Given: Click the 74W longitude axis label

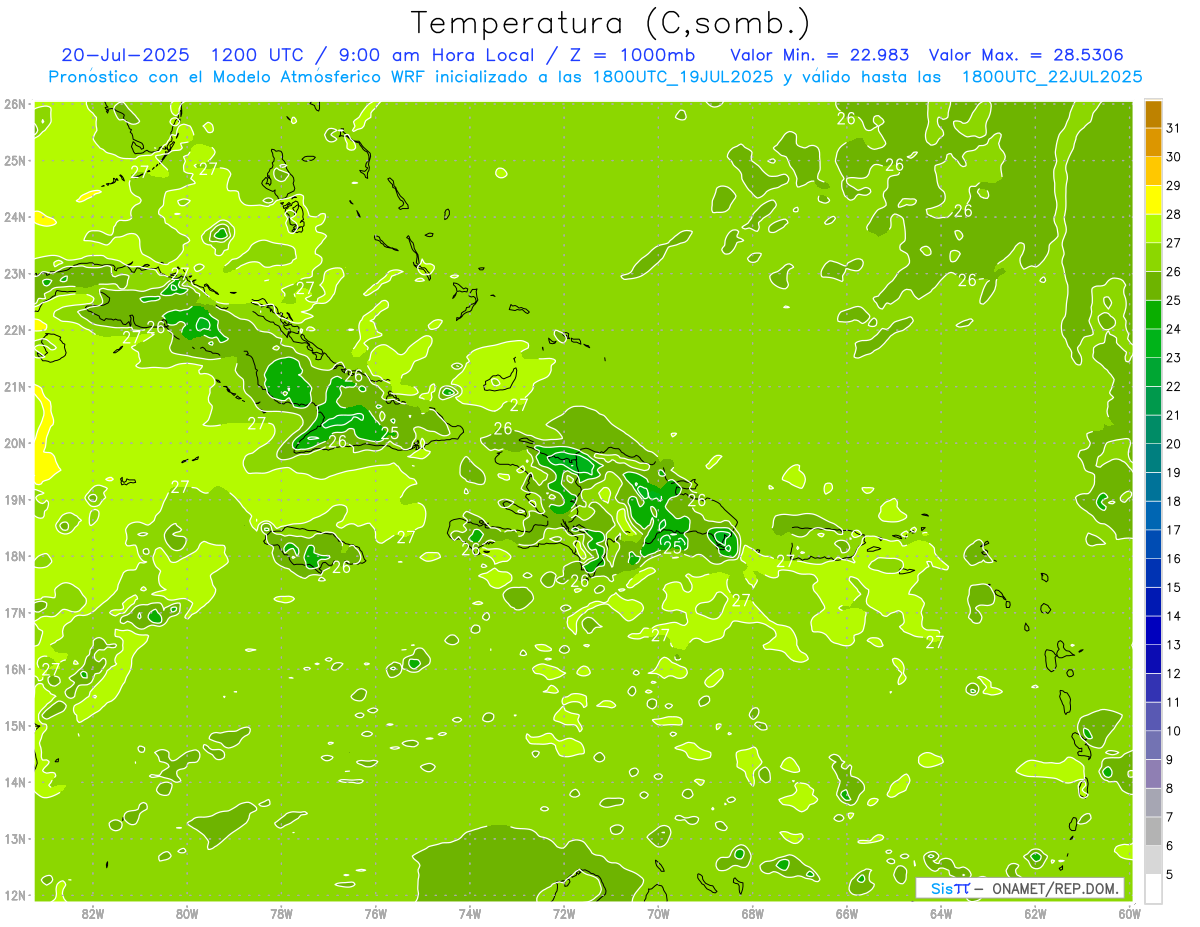Looking at the screenshot, I should pyautogui.click(x=470, y=914).
